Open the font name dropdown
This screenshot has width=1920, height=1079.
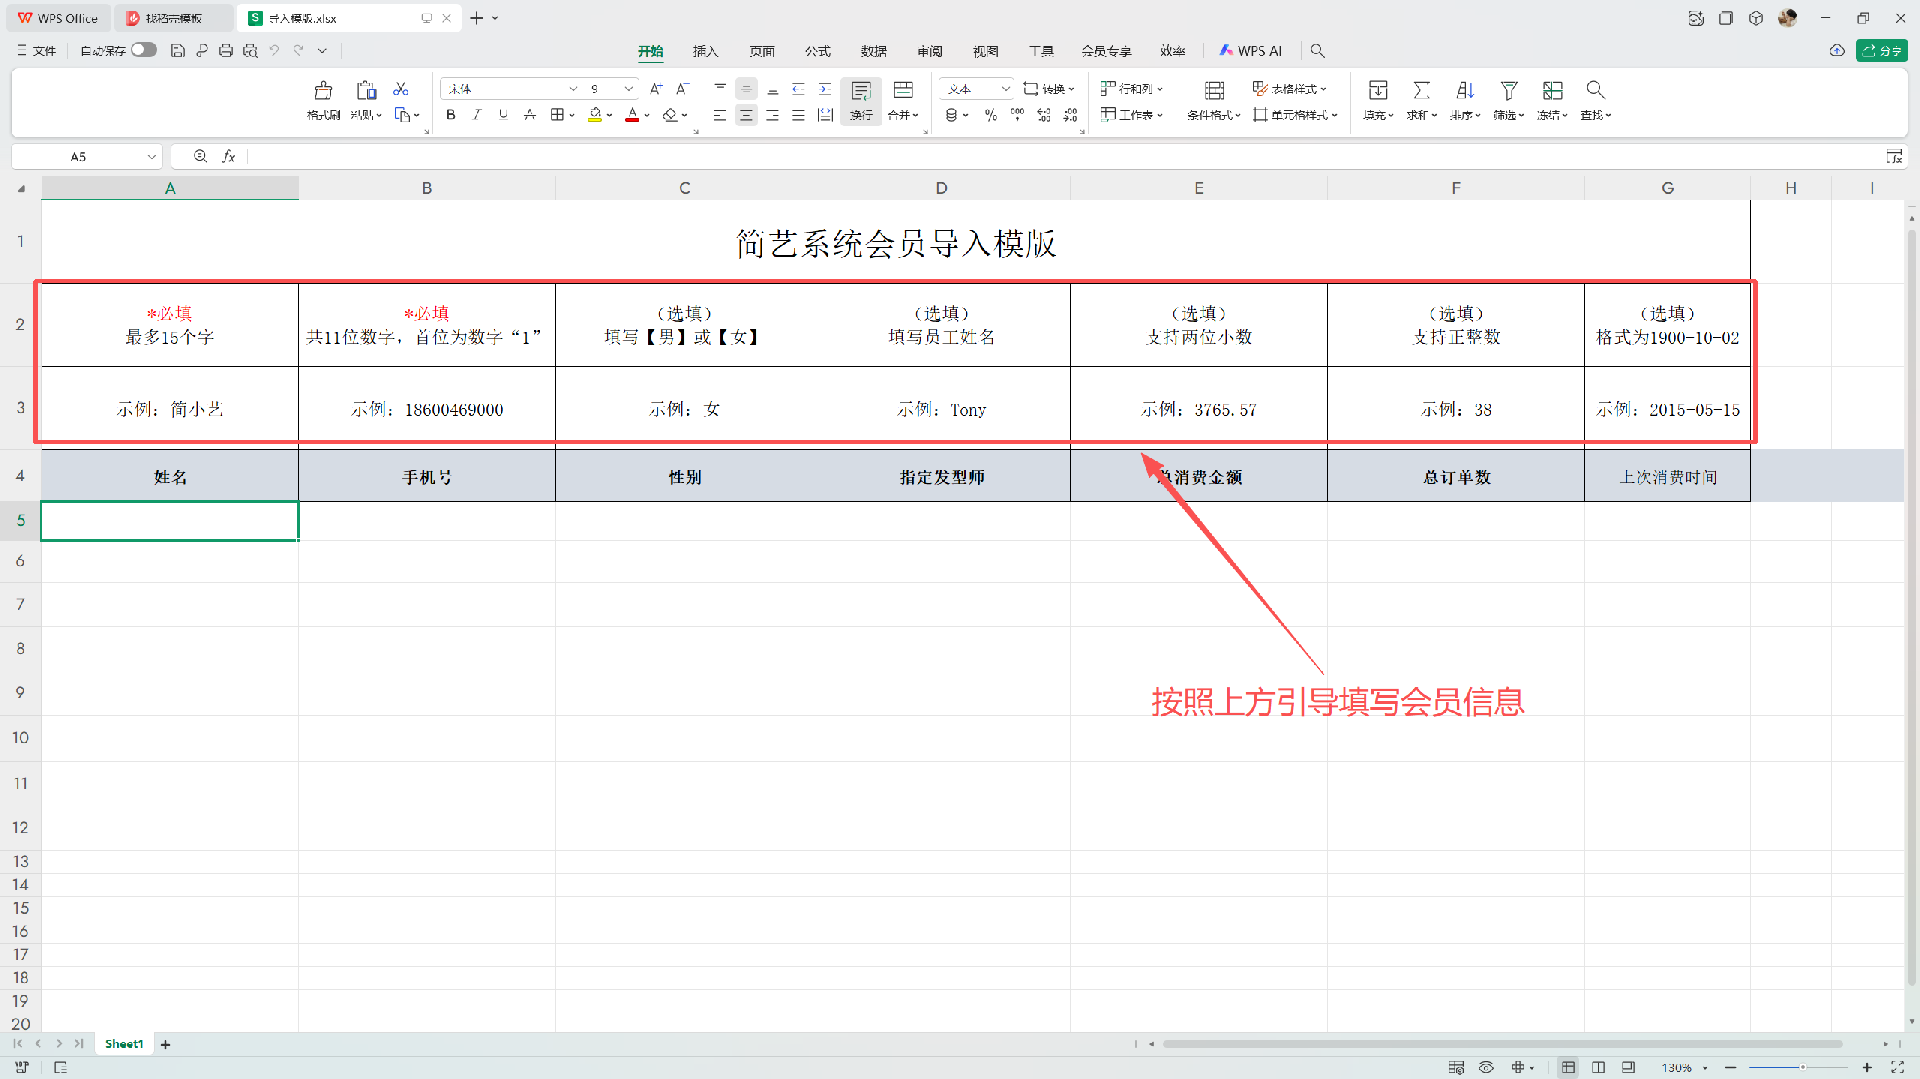tap(573, 89)
